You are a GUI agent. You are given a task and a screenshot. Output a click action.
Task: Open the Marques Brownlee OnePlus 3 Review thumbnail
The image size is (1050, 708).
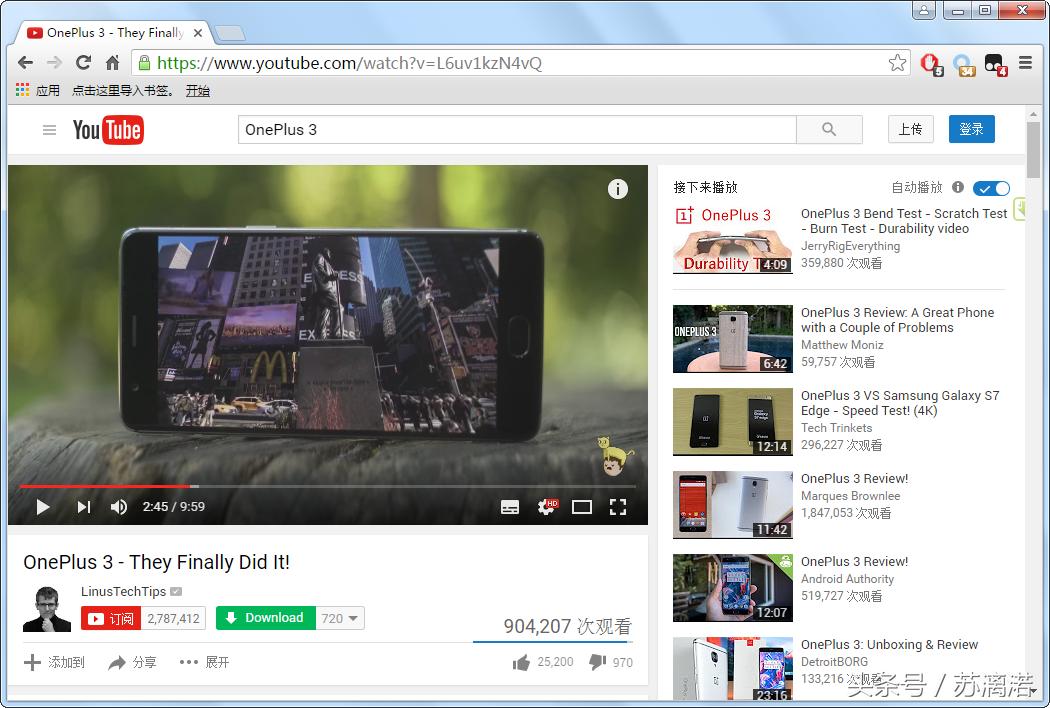click(732, 504)
